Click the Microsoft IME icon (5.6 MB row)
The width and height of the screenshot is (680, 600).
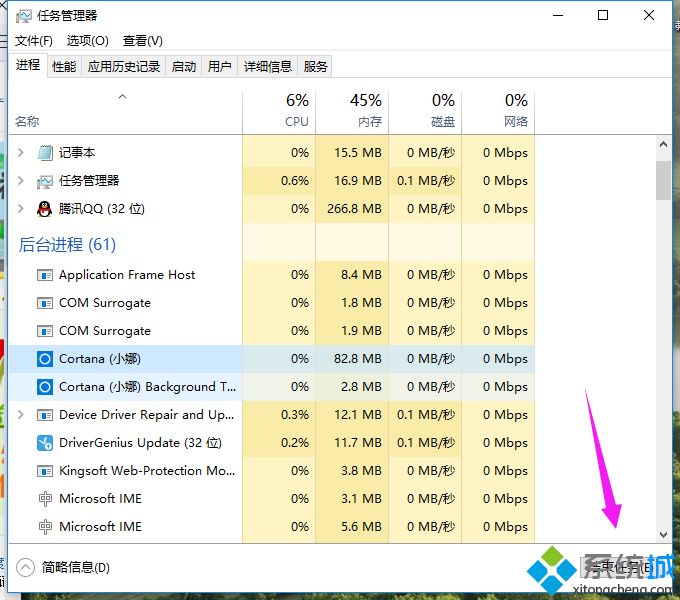pyautogui.click(x=45, y=527)
